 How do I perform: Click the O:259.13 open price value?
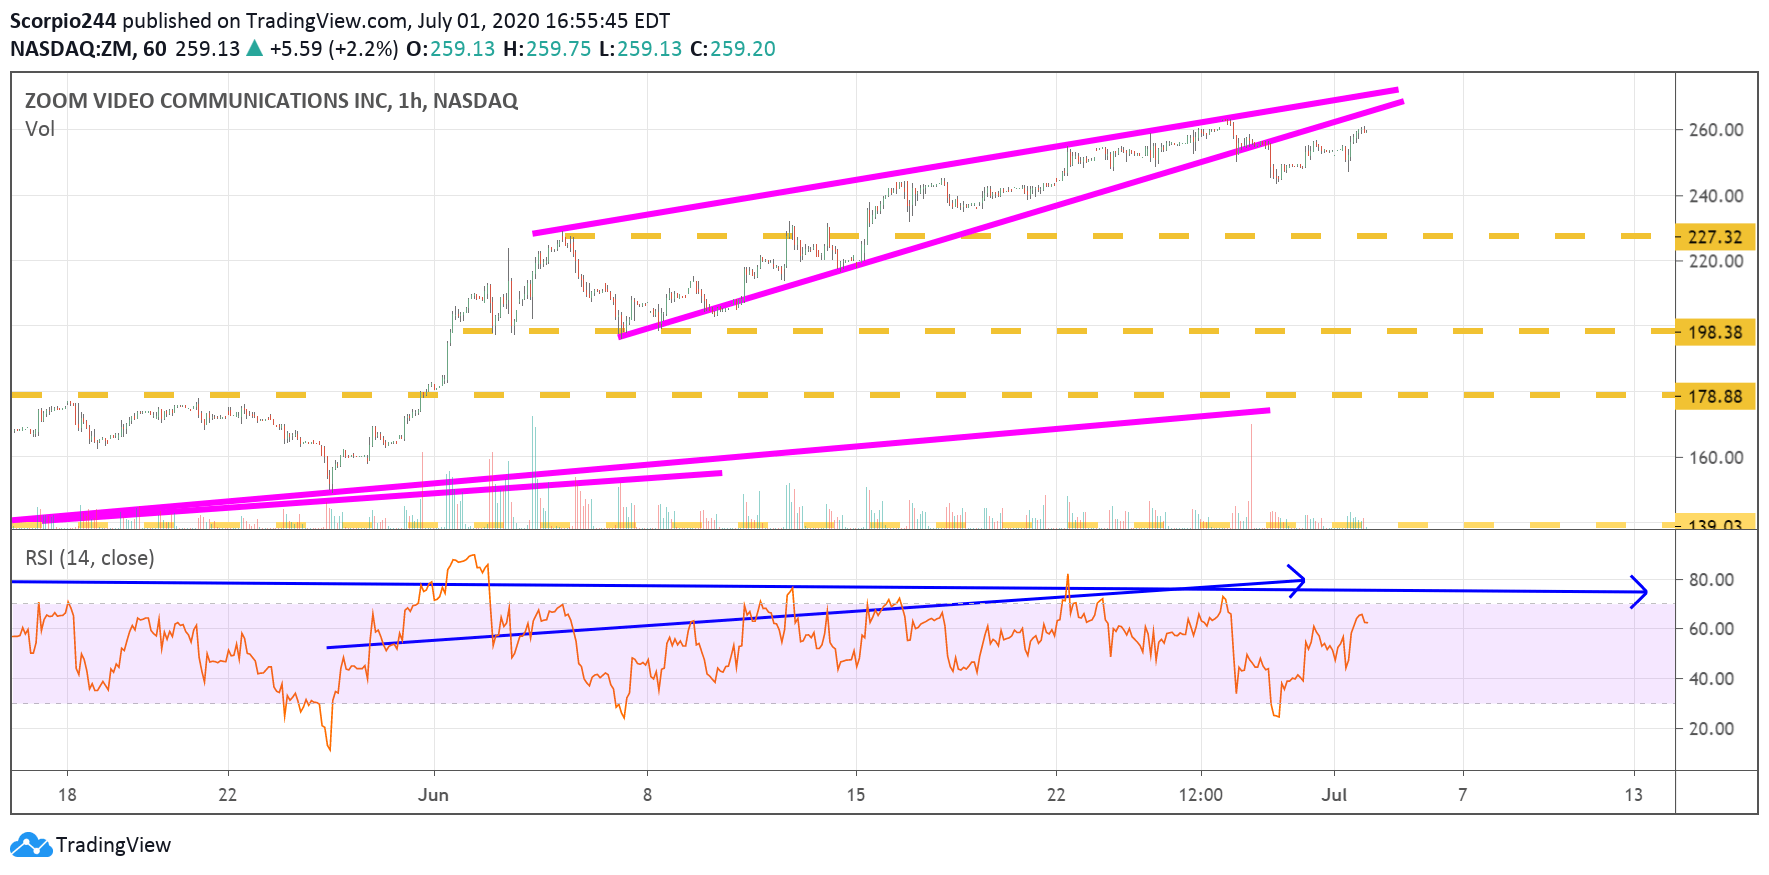click(x=450, y=49)
